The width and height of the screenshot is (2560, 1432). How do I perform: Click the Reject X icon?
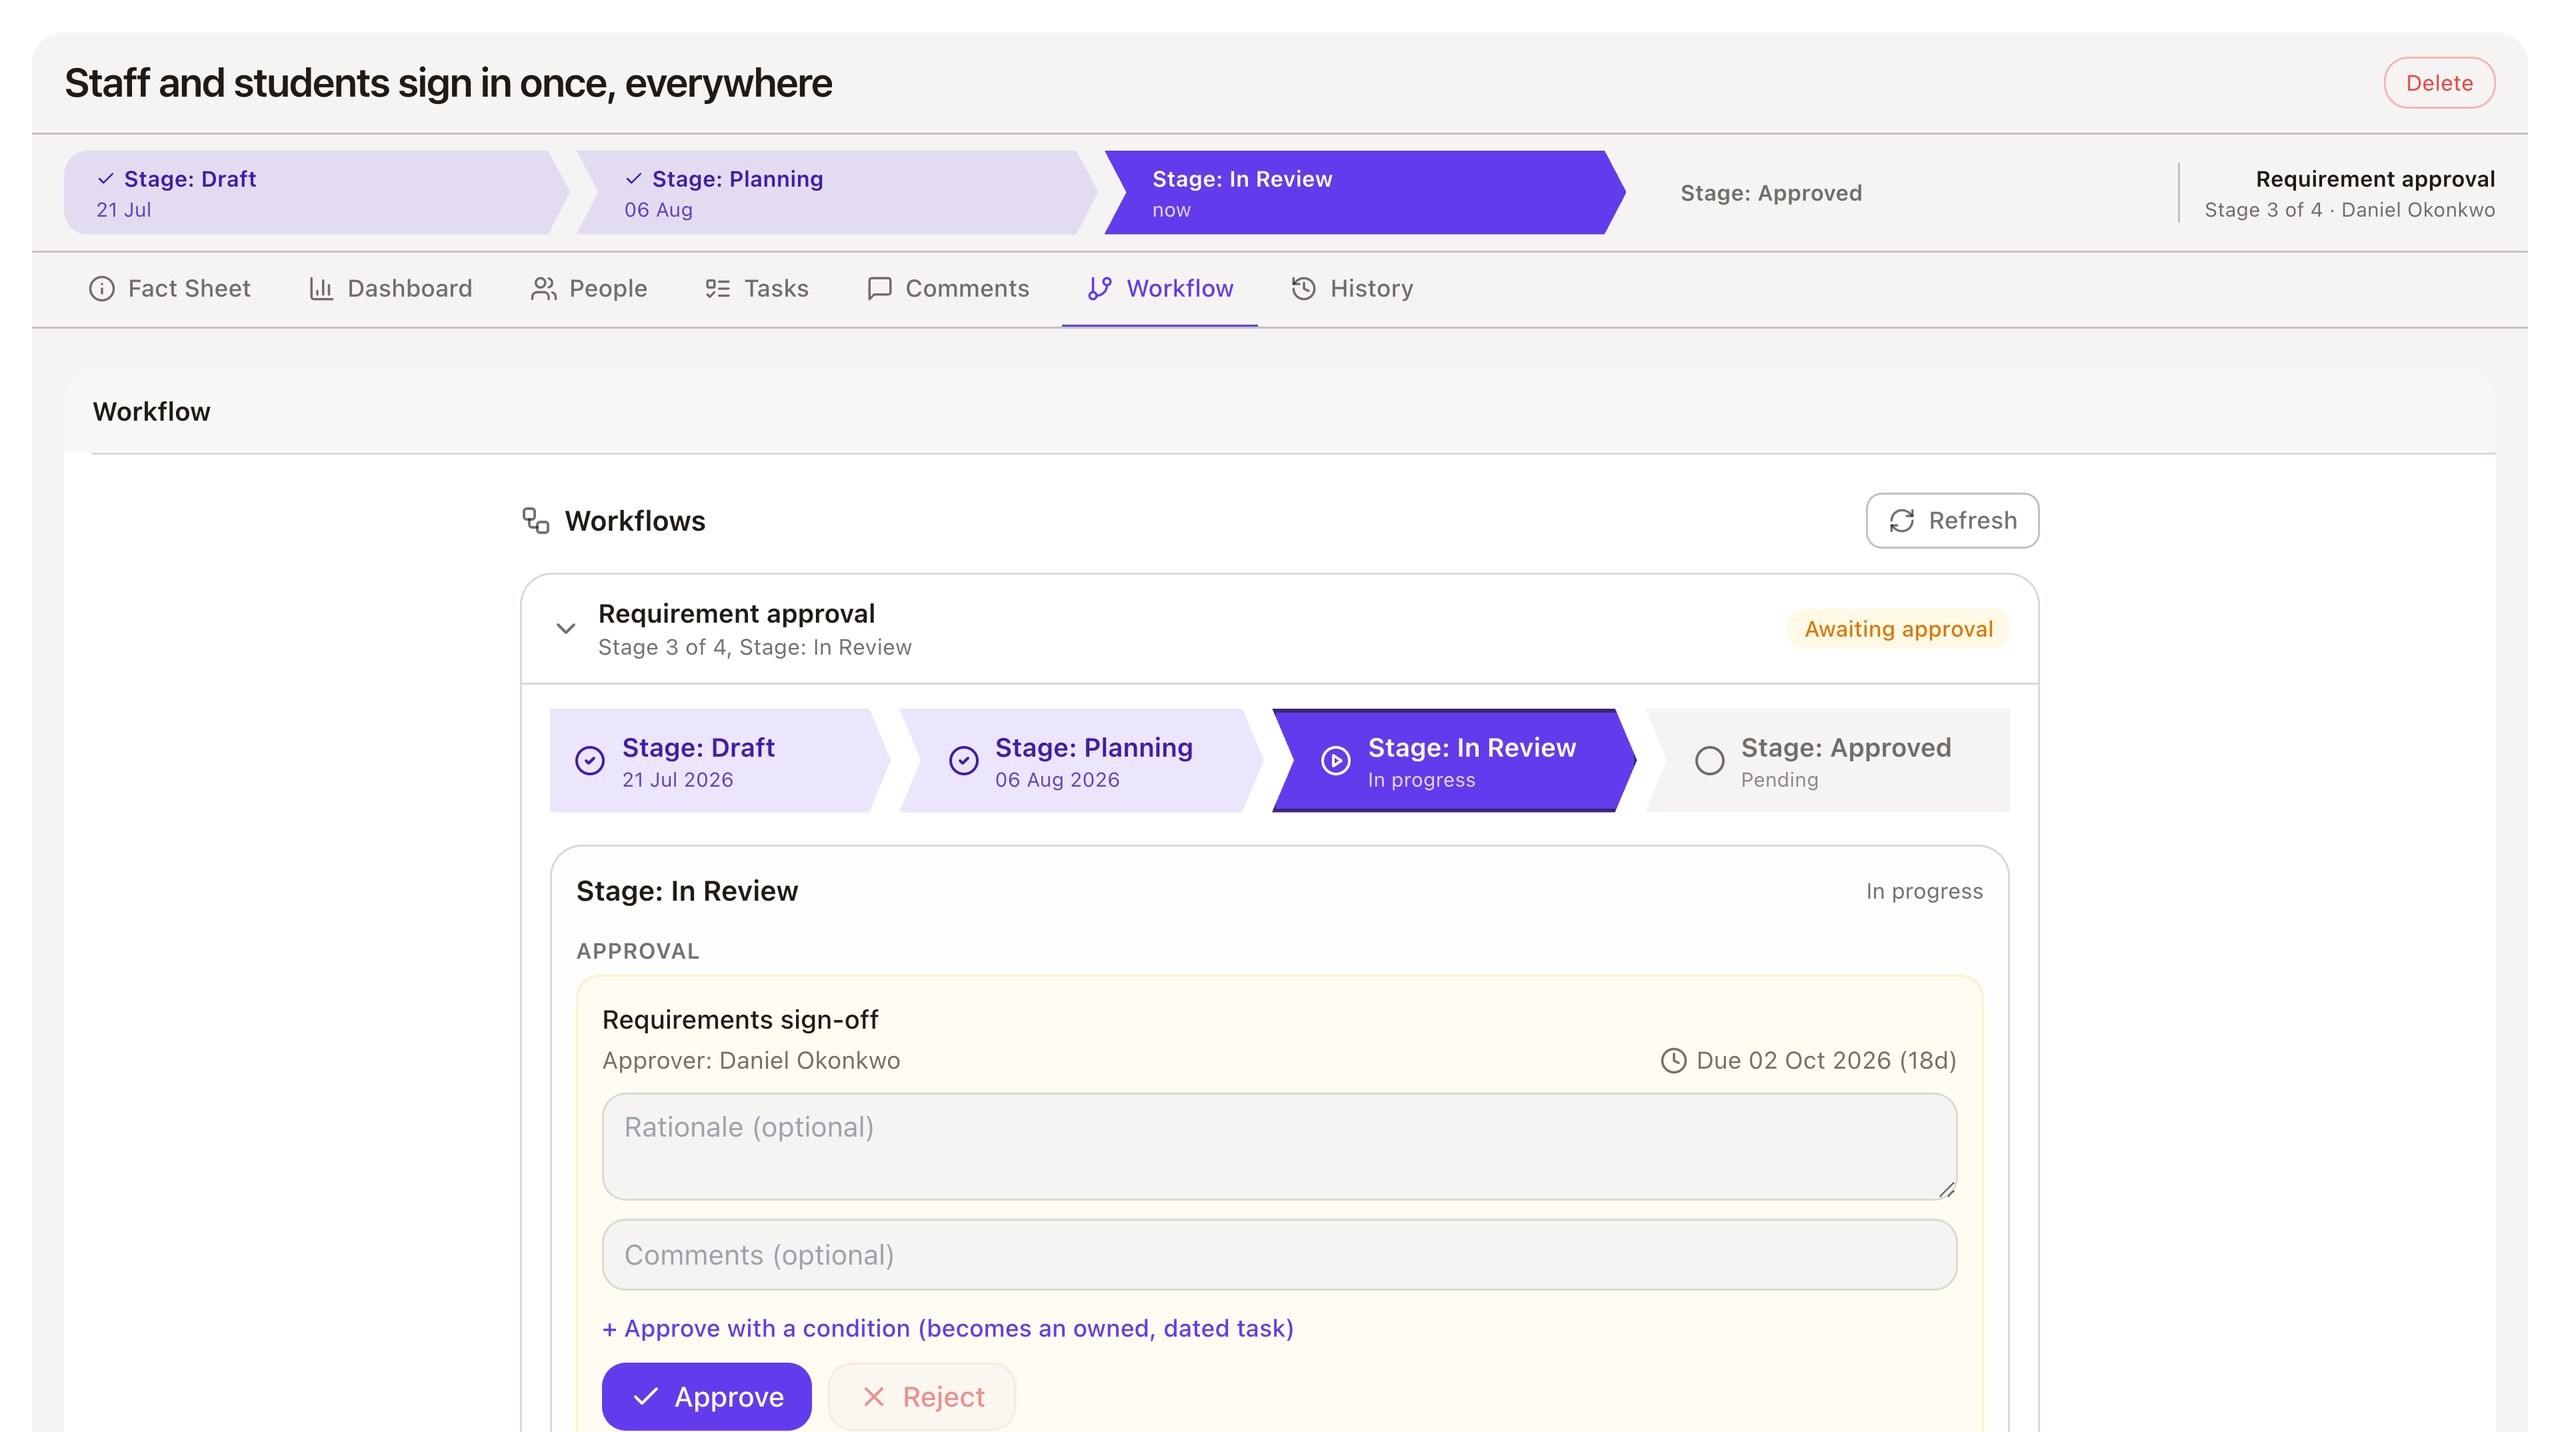point(873,1397)
